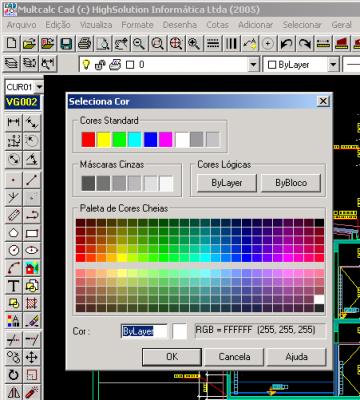The height and width of the screenshot is (400, 360).
Task: Click the Undo arrow icon
Action: [x=287, y=44]
